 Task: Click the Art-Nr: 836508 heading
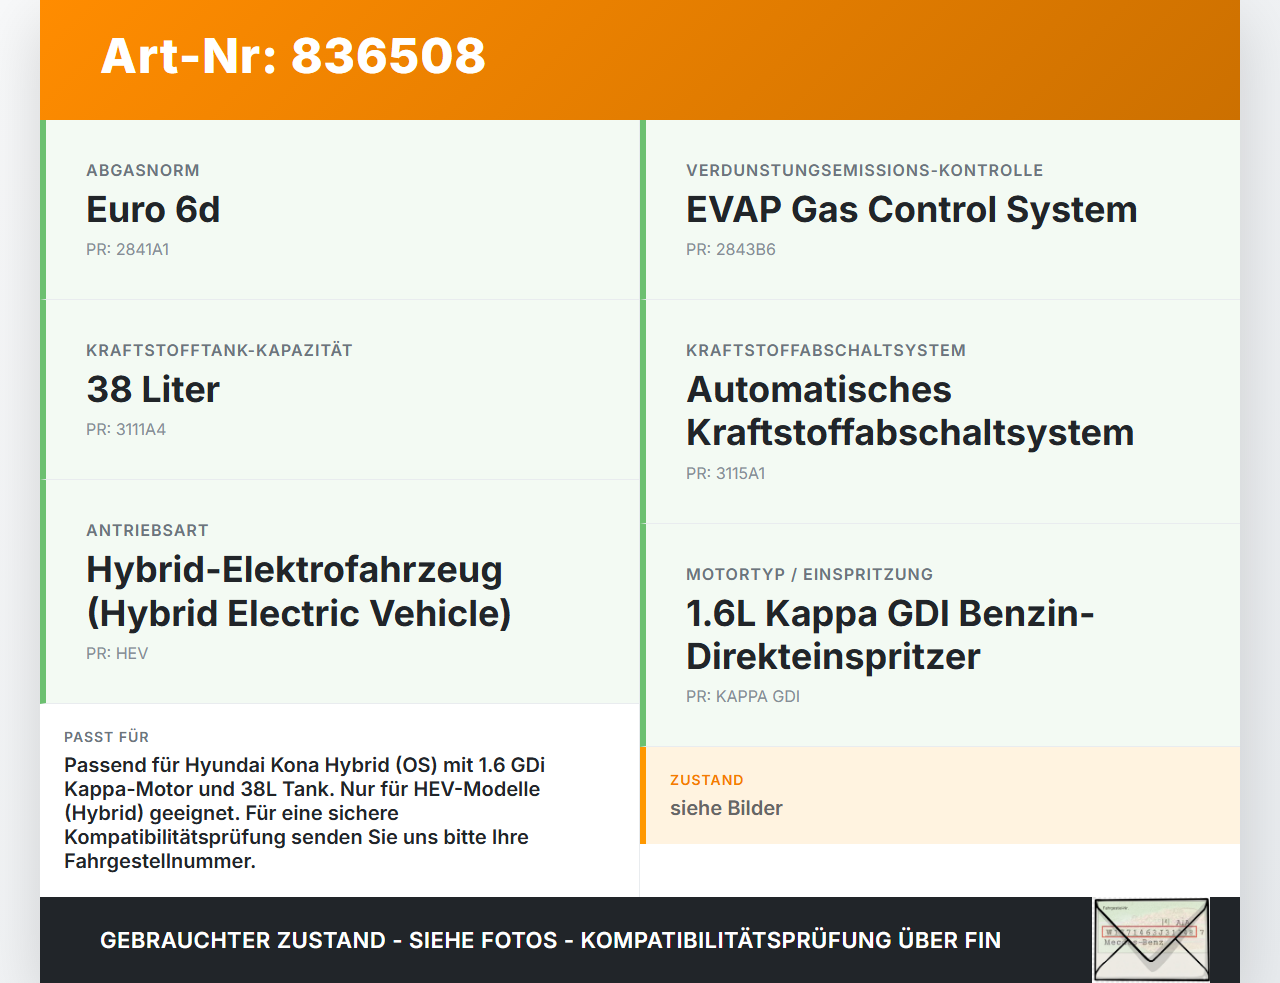click(293, 56)
